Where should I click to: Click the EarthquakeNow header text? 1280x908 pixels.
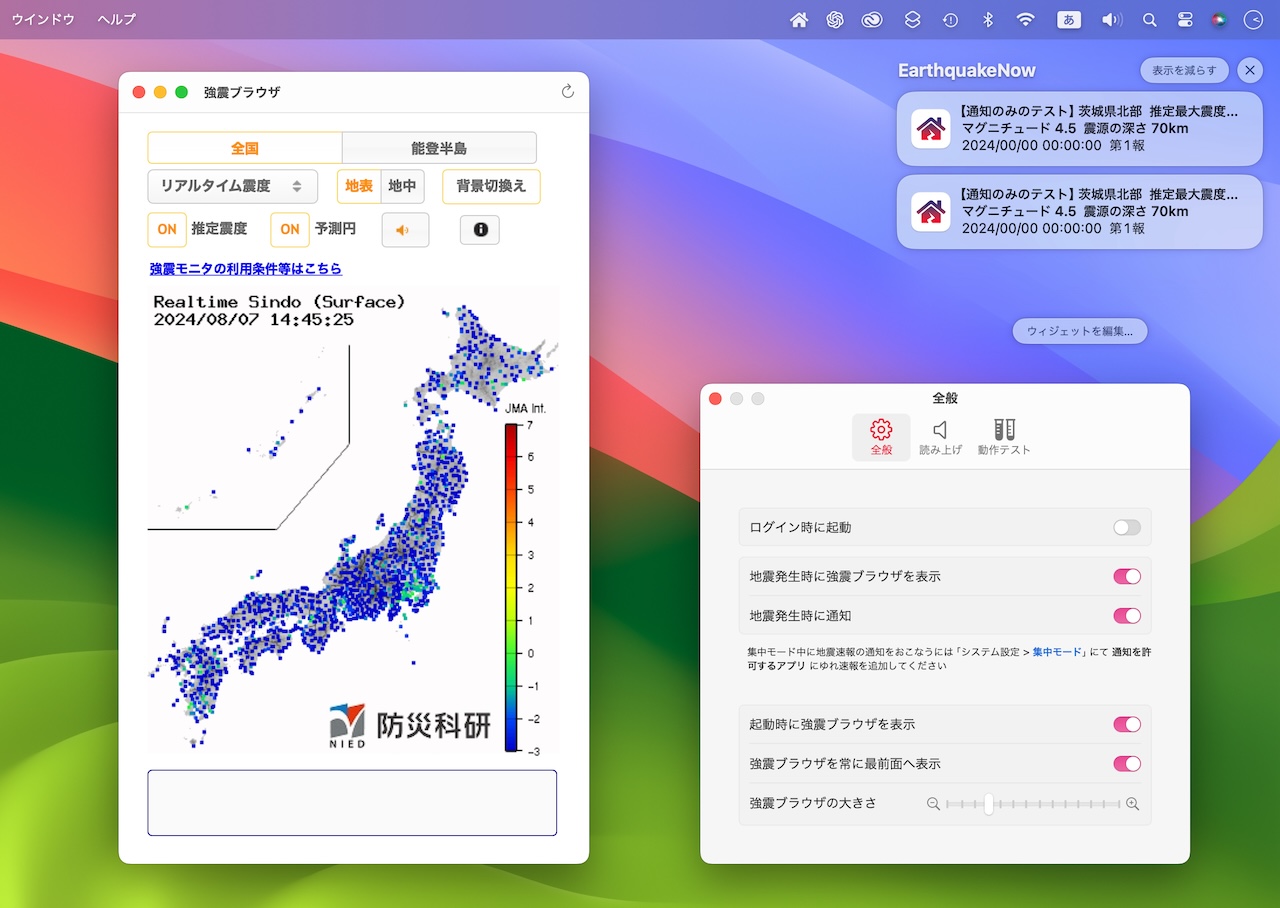[x=967, y=70]
